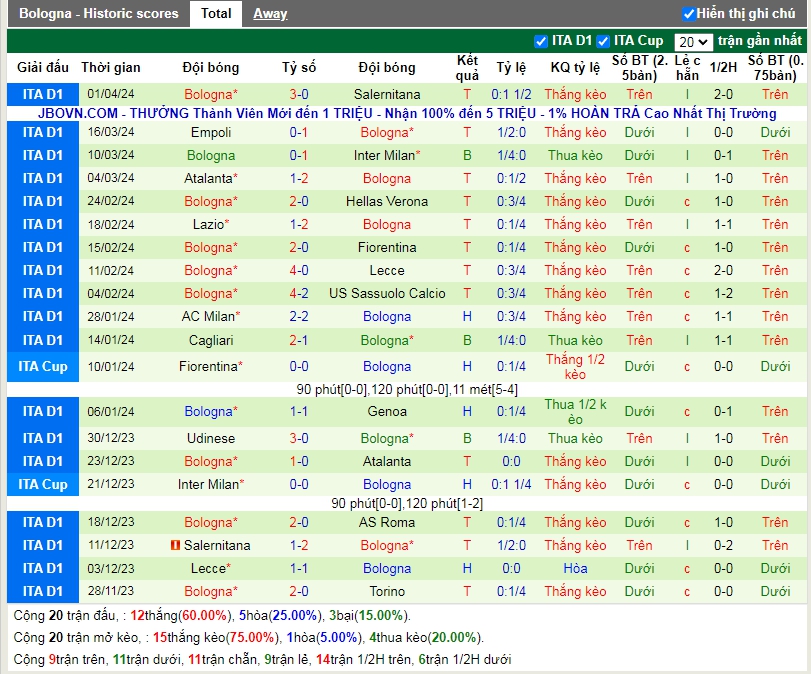
Task: Click the red card icon beside Salernitana
Action: coord(175,545)
